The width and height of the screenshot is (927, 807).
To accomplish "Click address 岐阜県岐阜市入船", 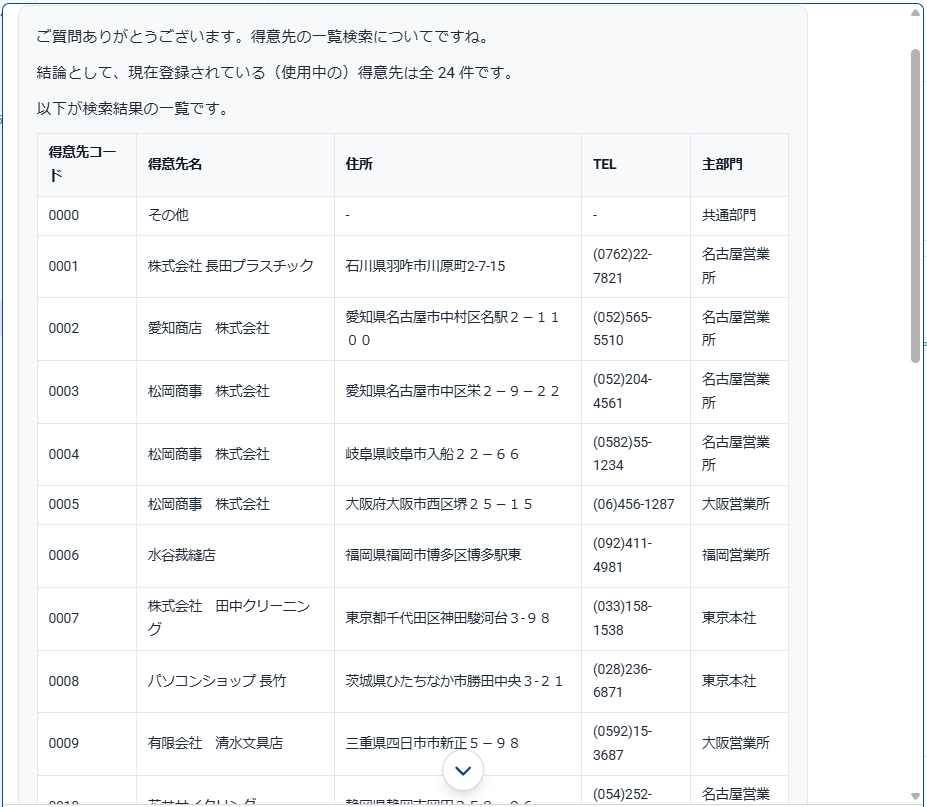I will coord(458,455).
